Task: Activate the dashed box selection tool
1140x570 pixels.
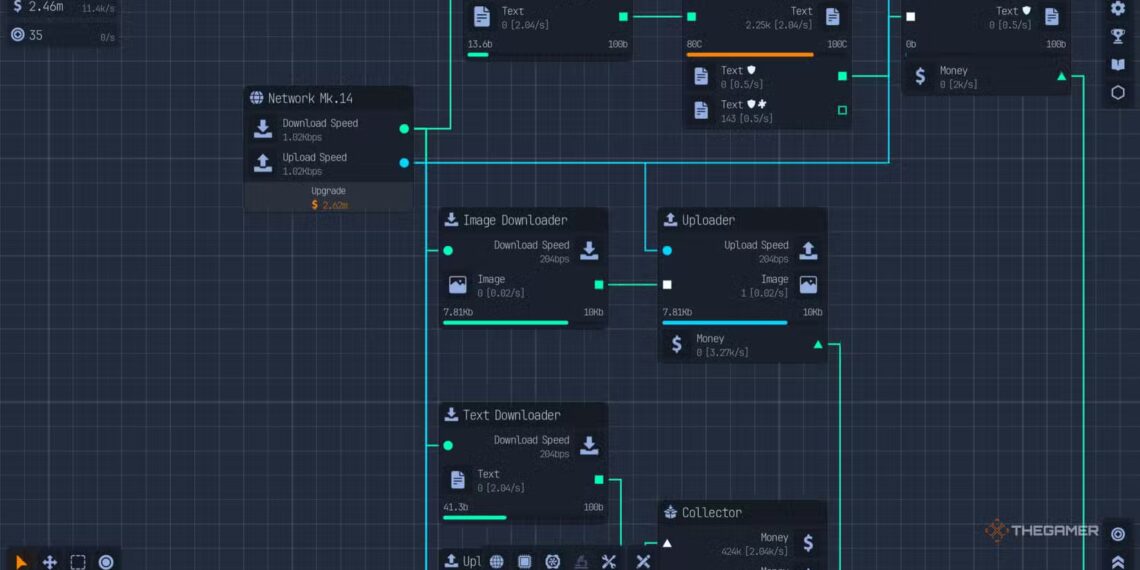Action: 78,562
